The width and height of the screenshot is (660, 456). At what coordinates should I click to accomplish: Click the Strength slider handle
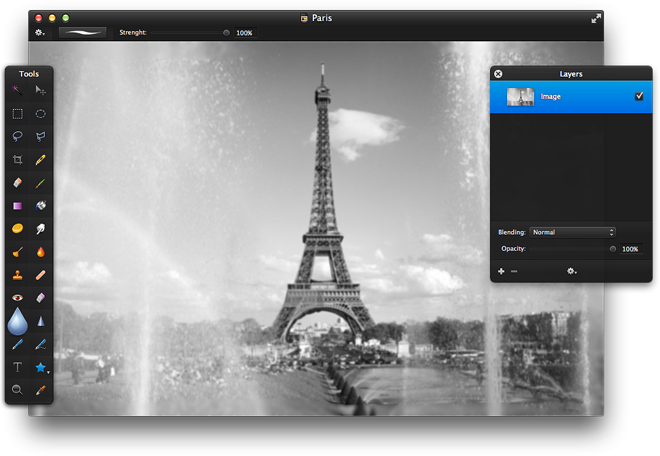point(226,33)
